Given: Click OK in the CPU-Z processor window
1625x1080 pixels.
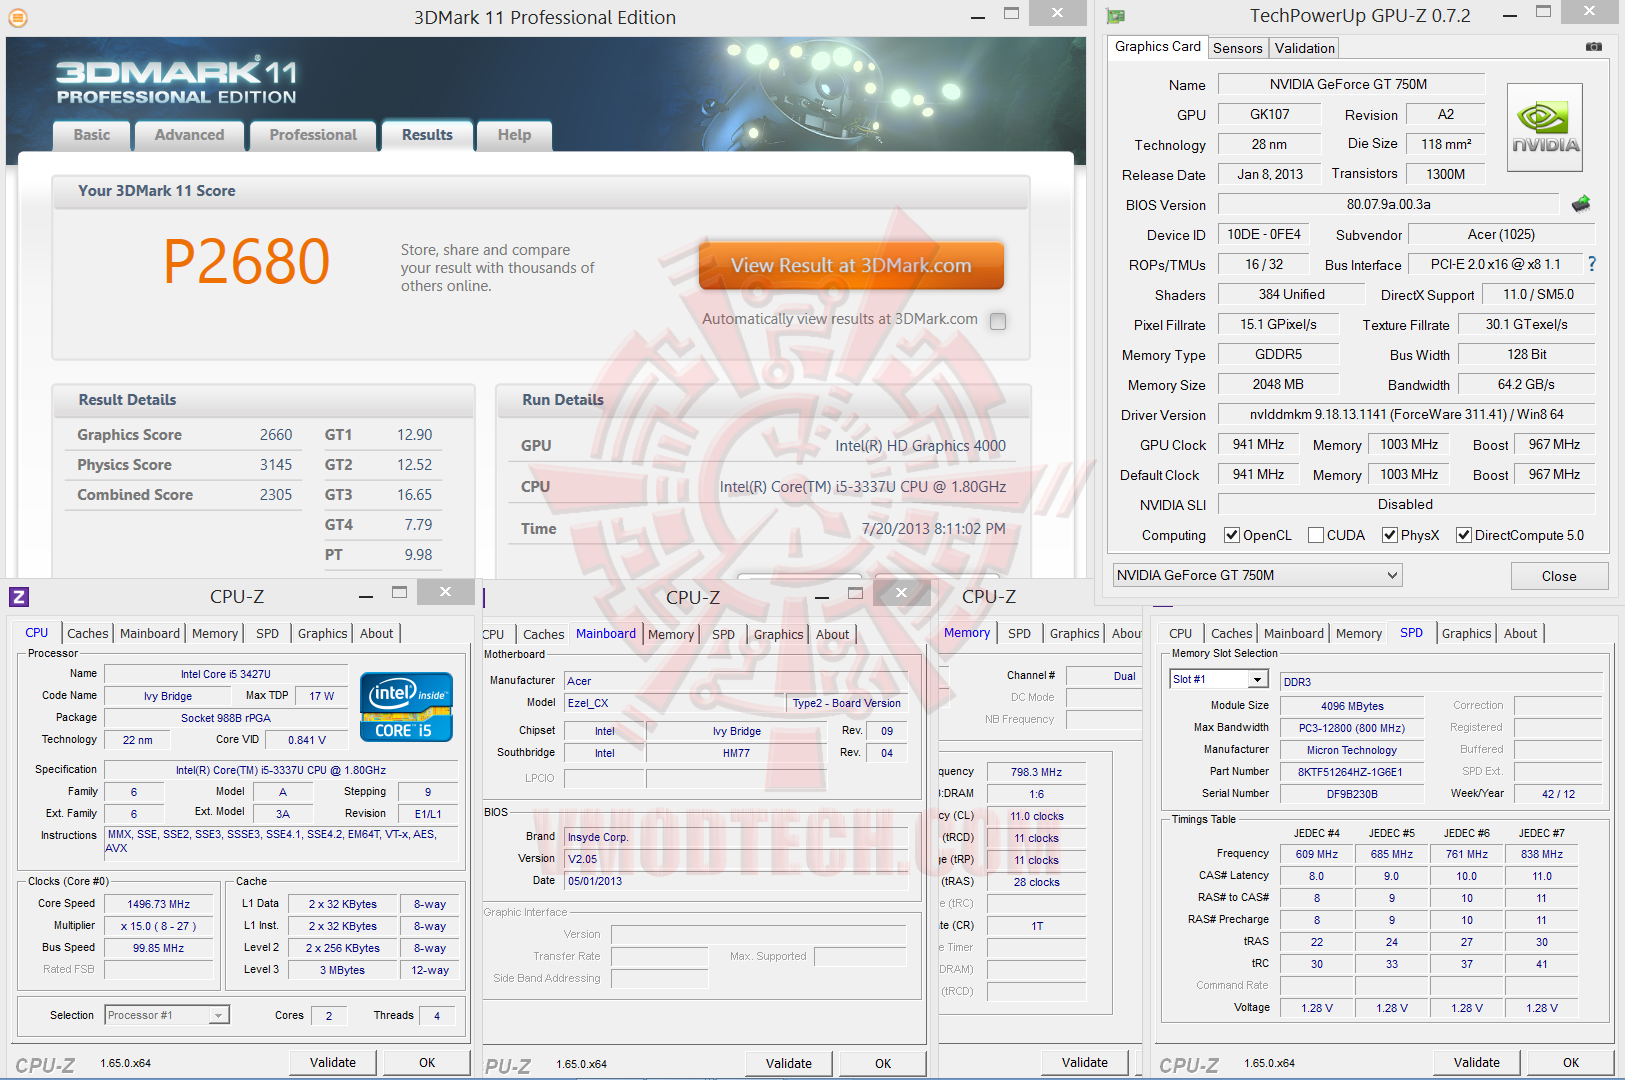Looking at the screenshot, I should [427, 1063].
